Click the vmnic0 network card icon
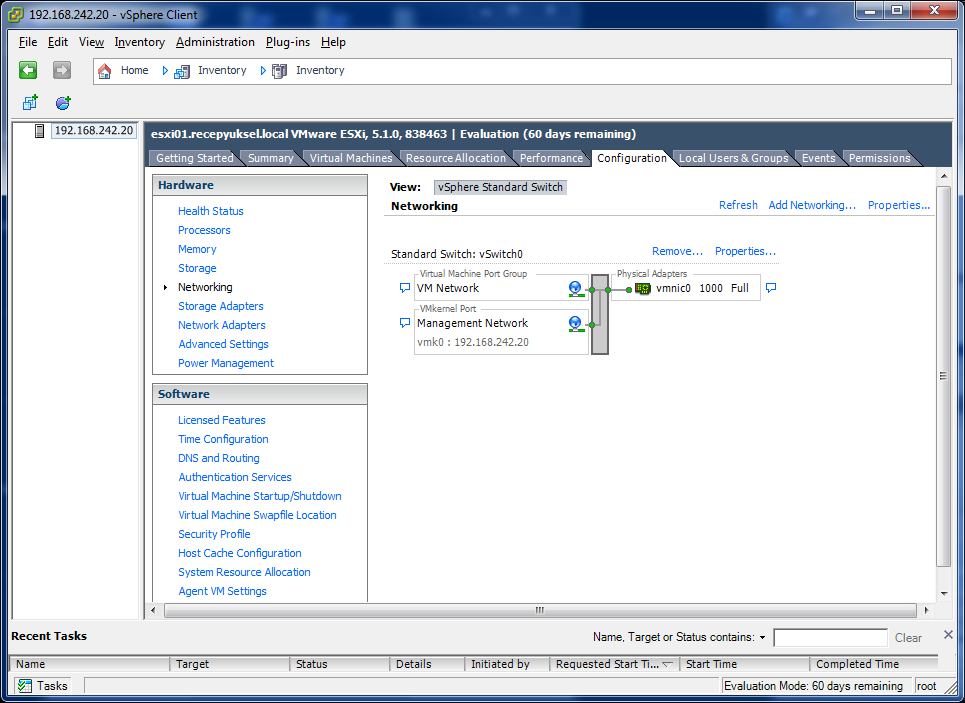 coord(643,288)
